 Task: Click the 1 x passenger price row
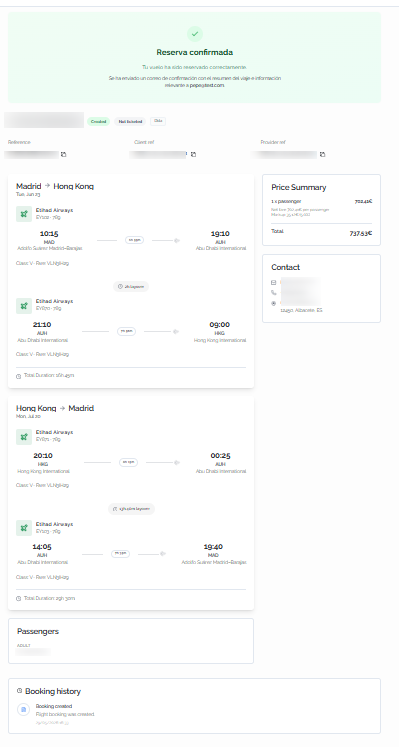321,202
